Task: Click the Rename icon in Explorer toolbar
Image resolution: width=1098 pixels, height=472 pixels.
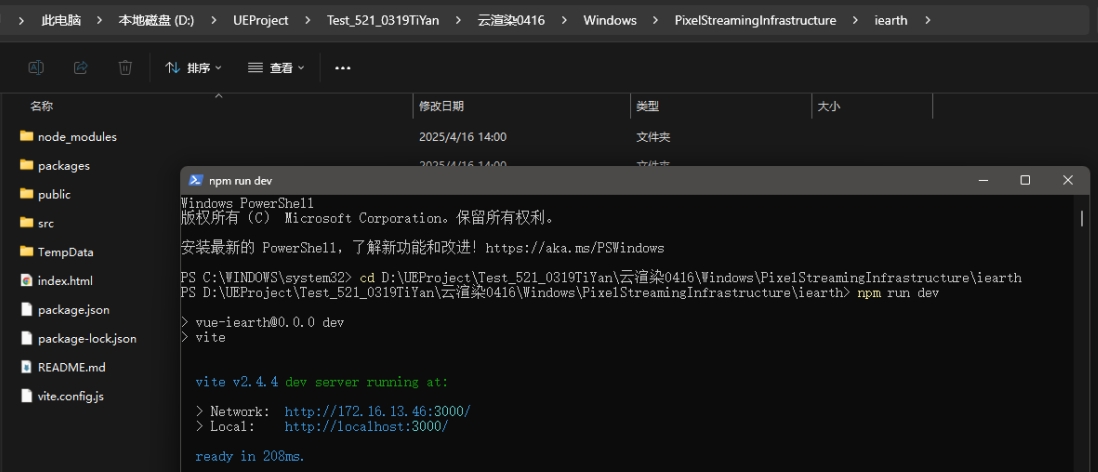Action: [36, 67]
